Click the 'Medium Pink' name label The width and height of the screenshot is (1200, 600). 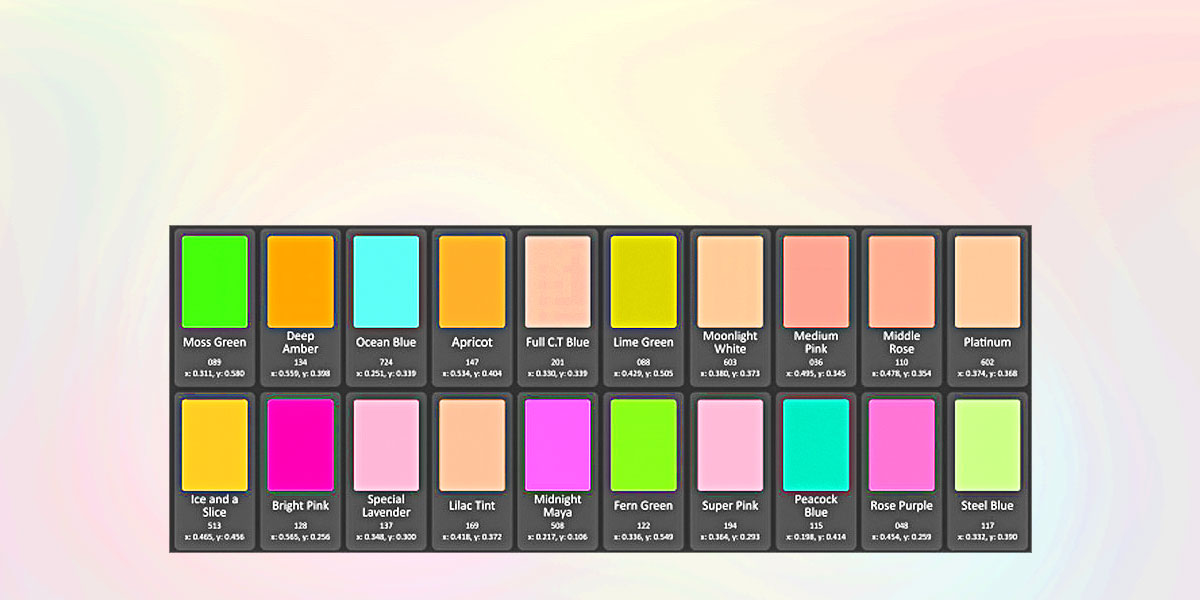pos(816,342)
